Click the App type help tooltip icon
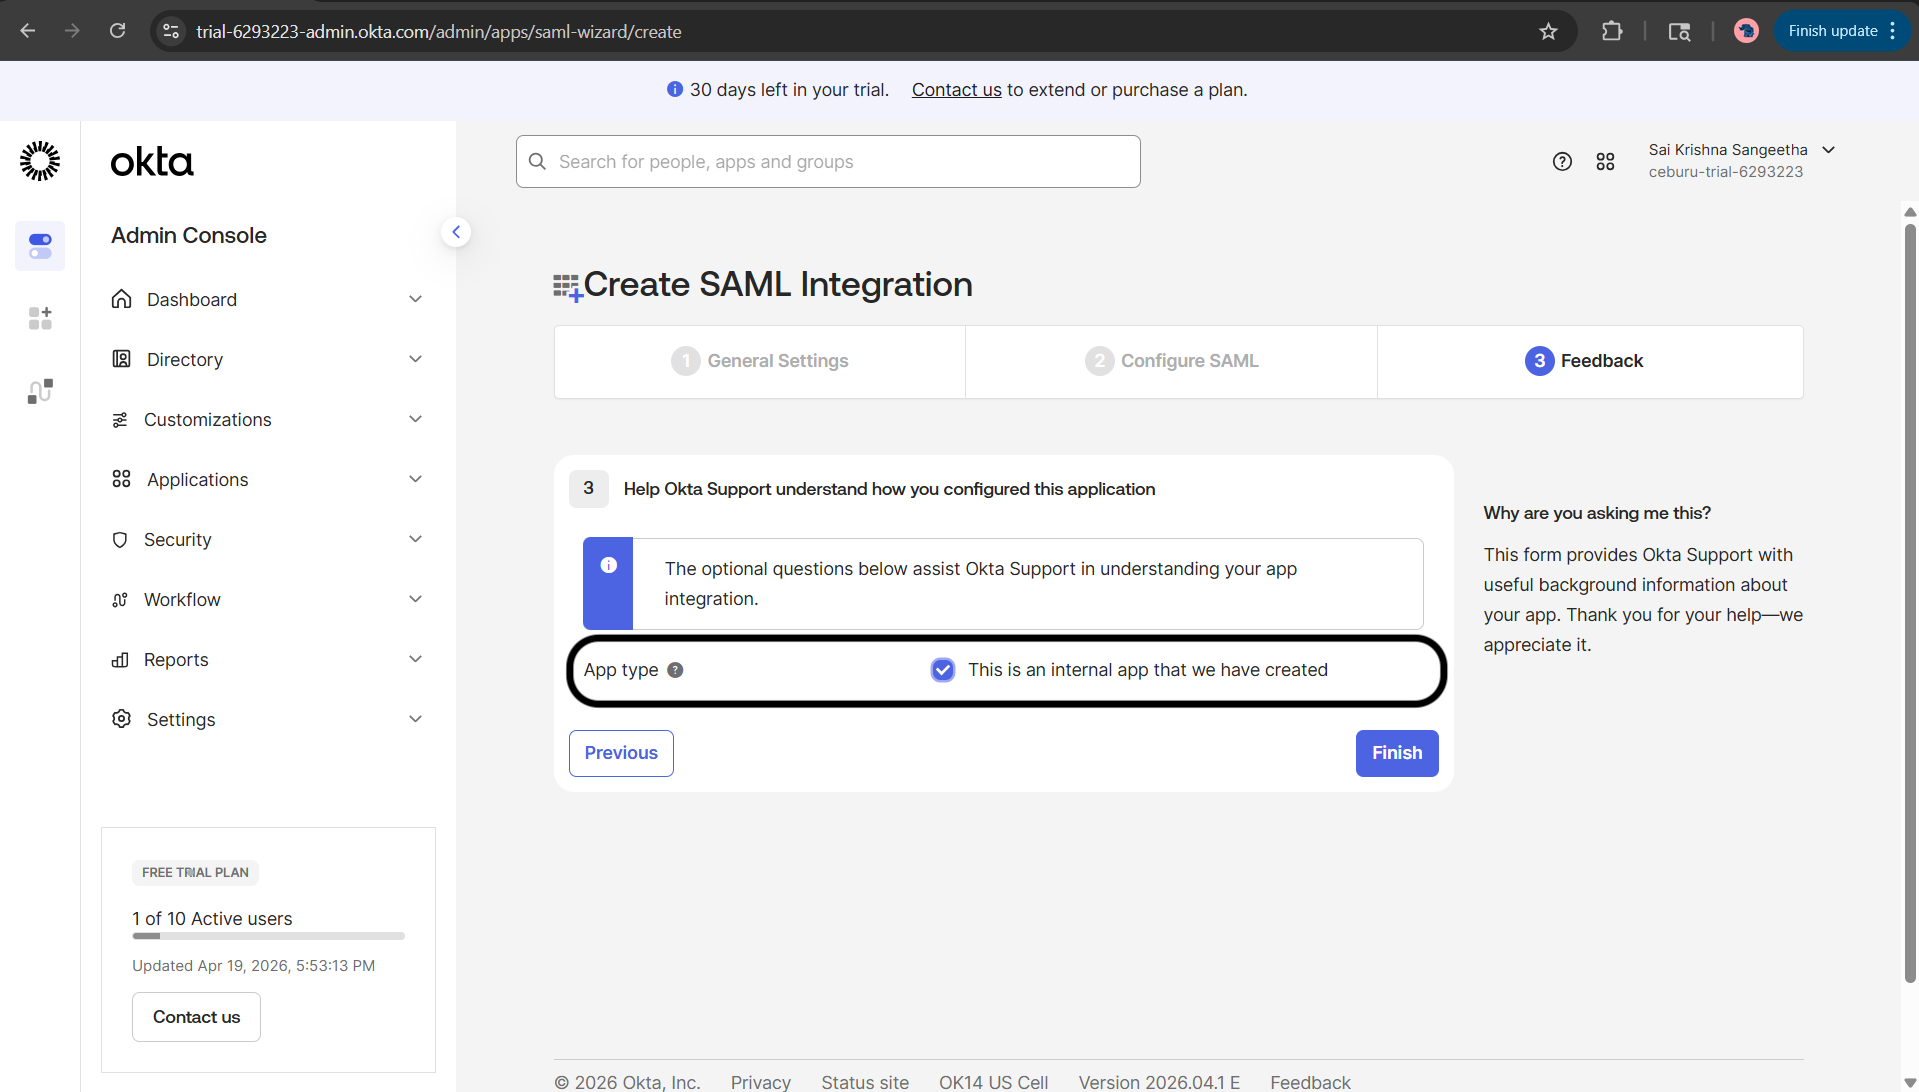The width and height of the screenshot is (1919, 1092). coord(675,670)
